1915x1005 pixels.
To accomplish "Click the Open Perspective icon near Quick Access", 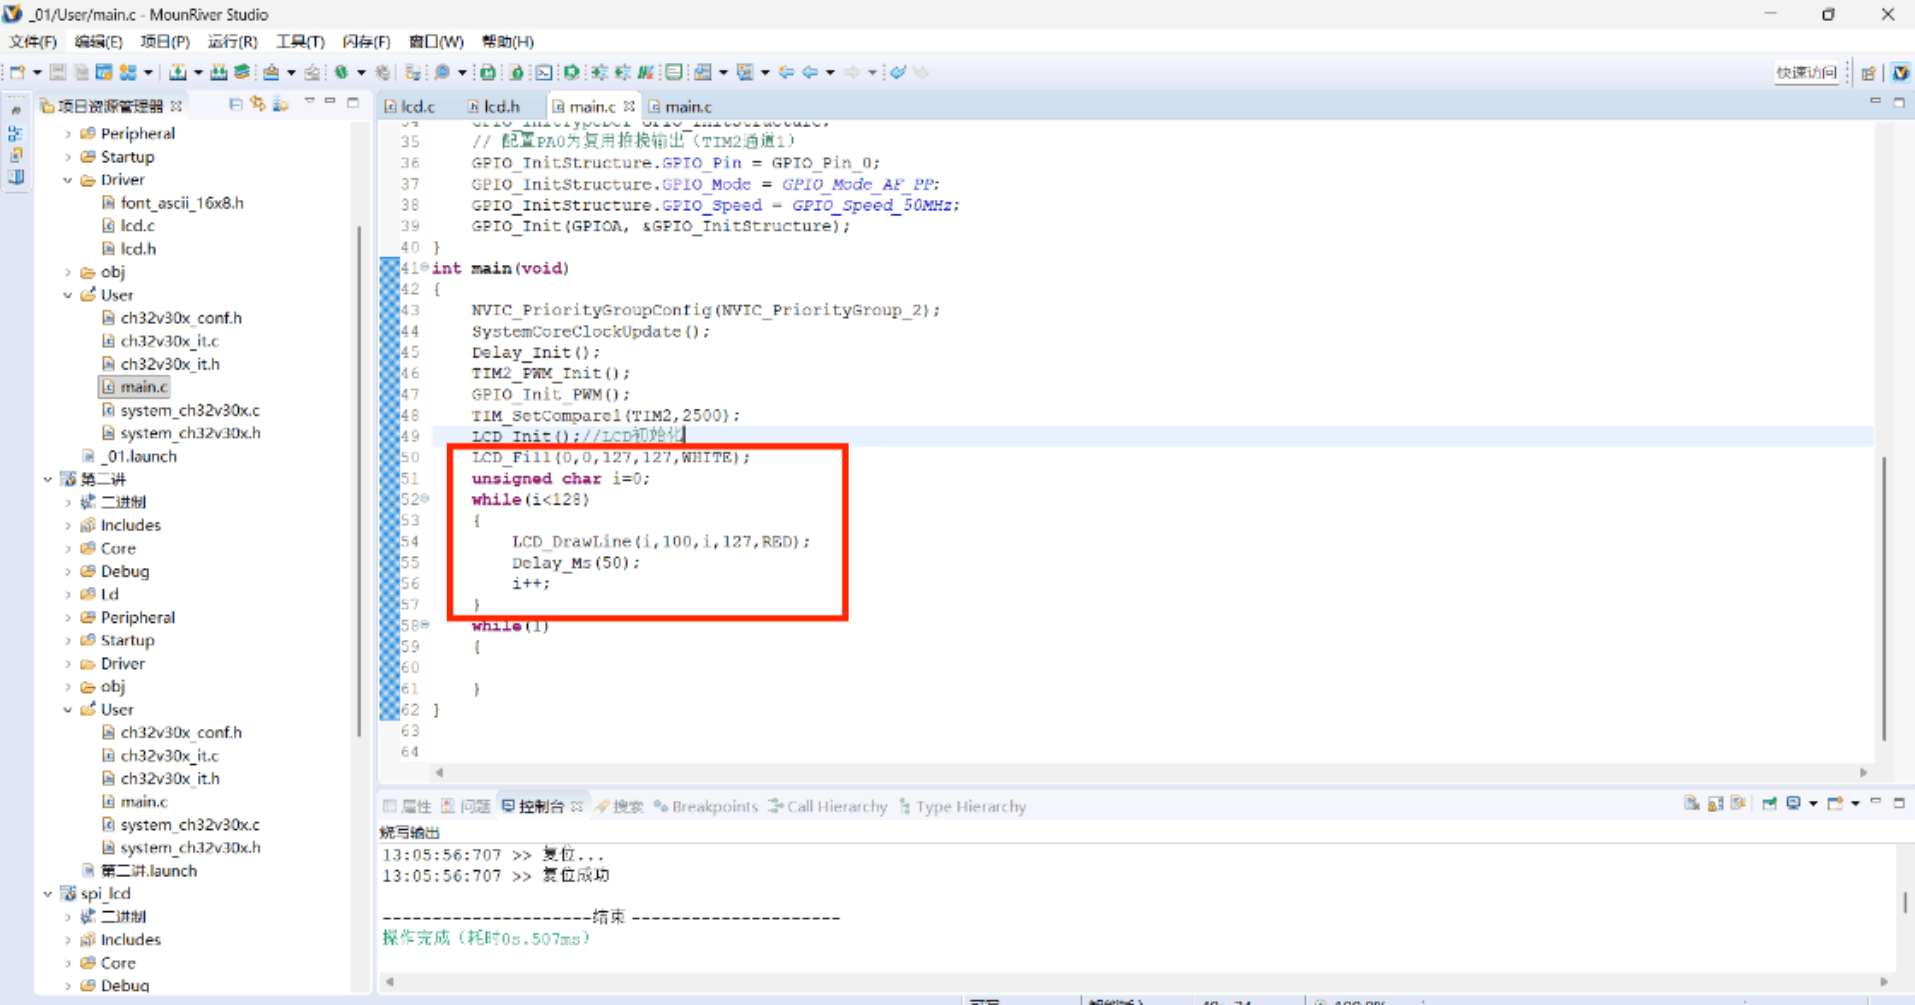I will 1868,72.
